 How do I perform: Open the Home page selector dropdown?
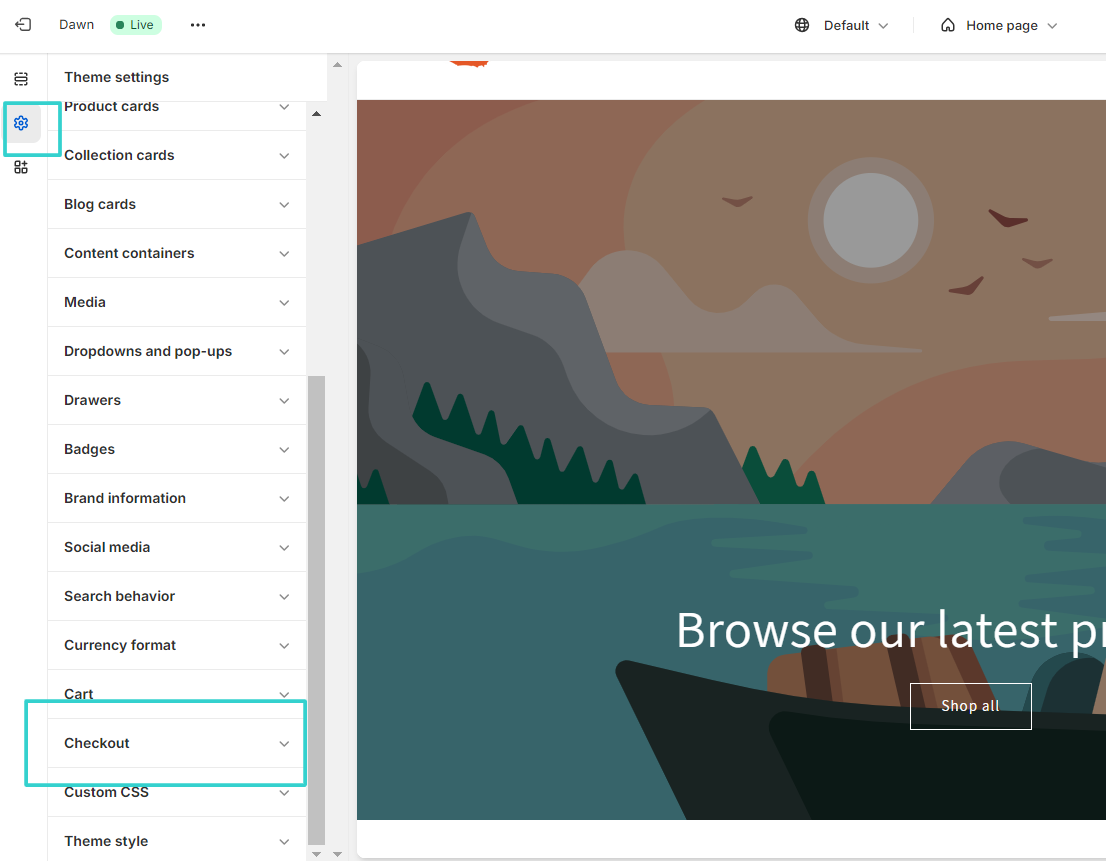1000,25
